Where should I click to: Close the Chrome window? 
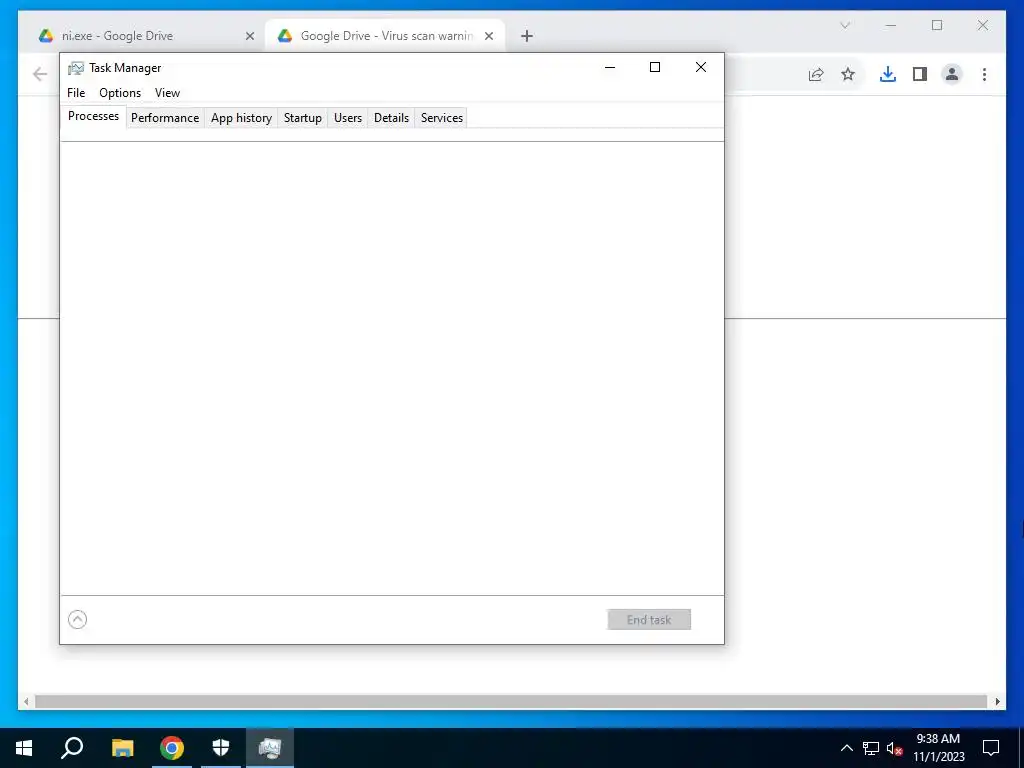click(983, 25)
